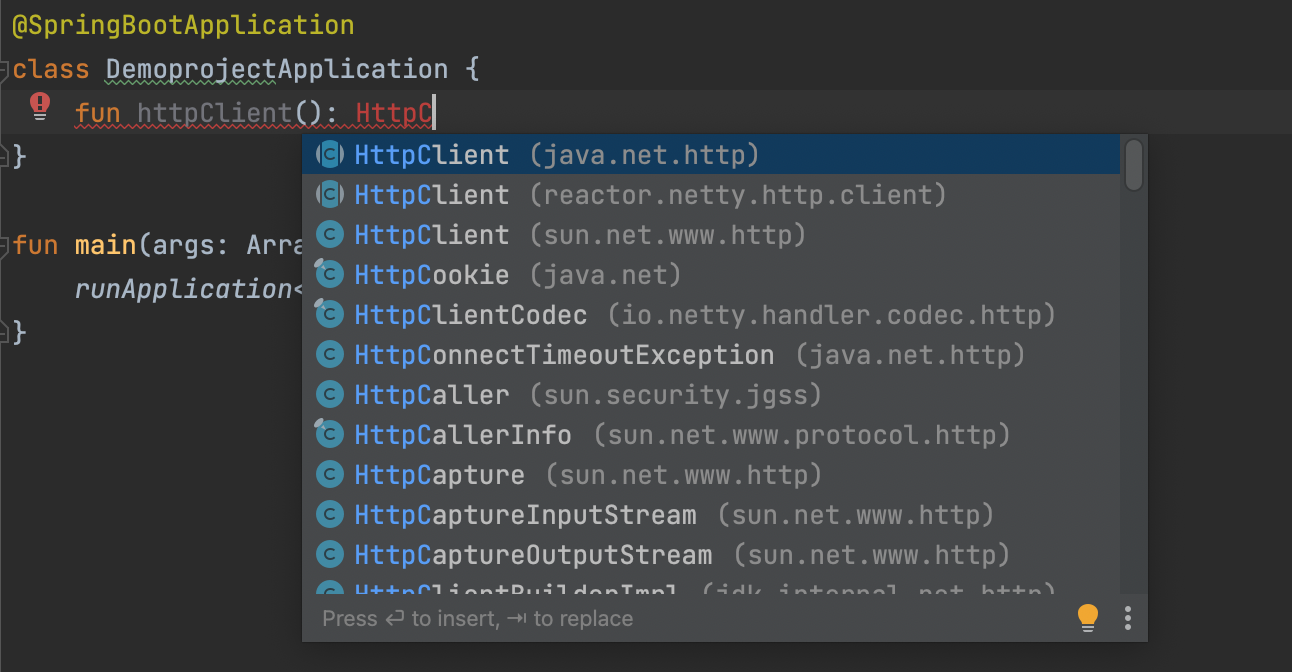The image size is (1292, 672).
Task: Click class icon beside HttpCapture
Action: tap(329, 475)
